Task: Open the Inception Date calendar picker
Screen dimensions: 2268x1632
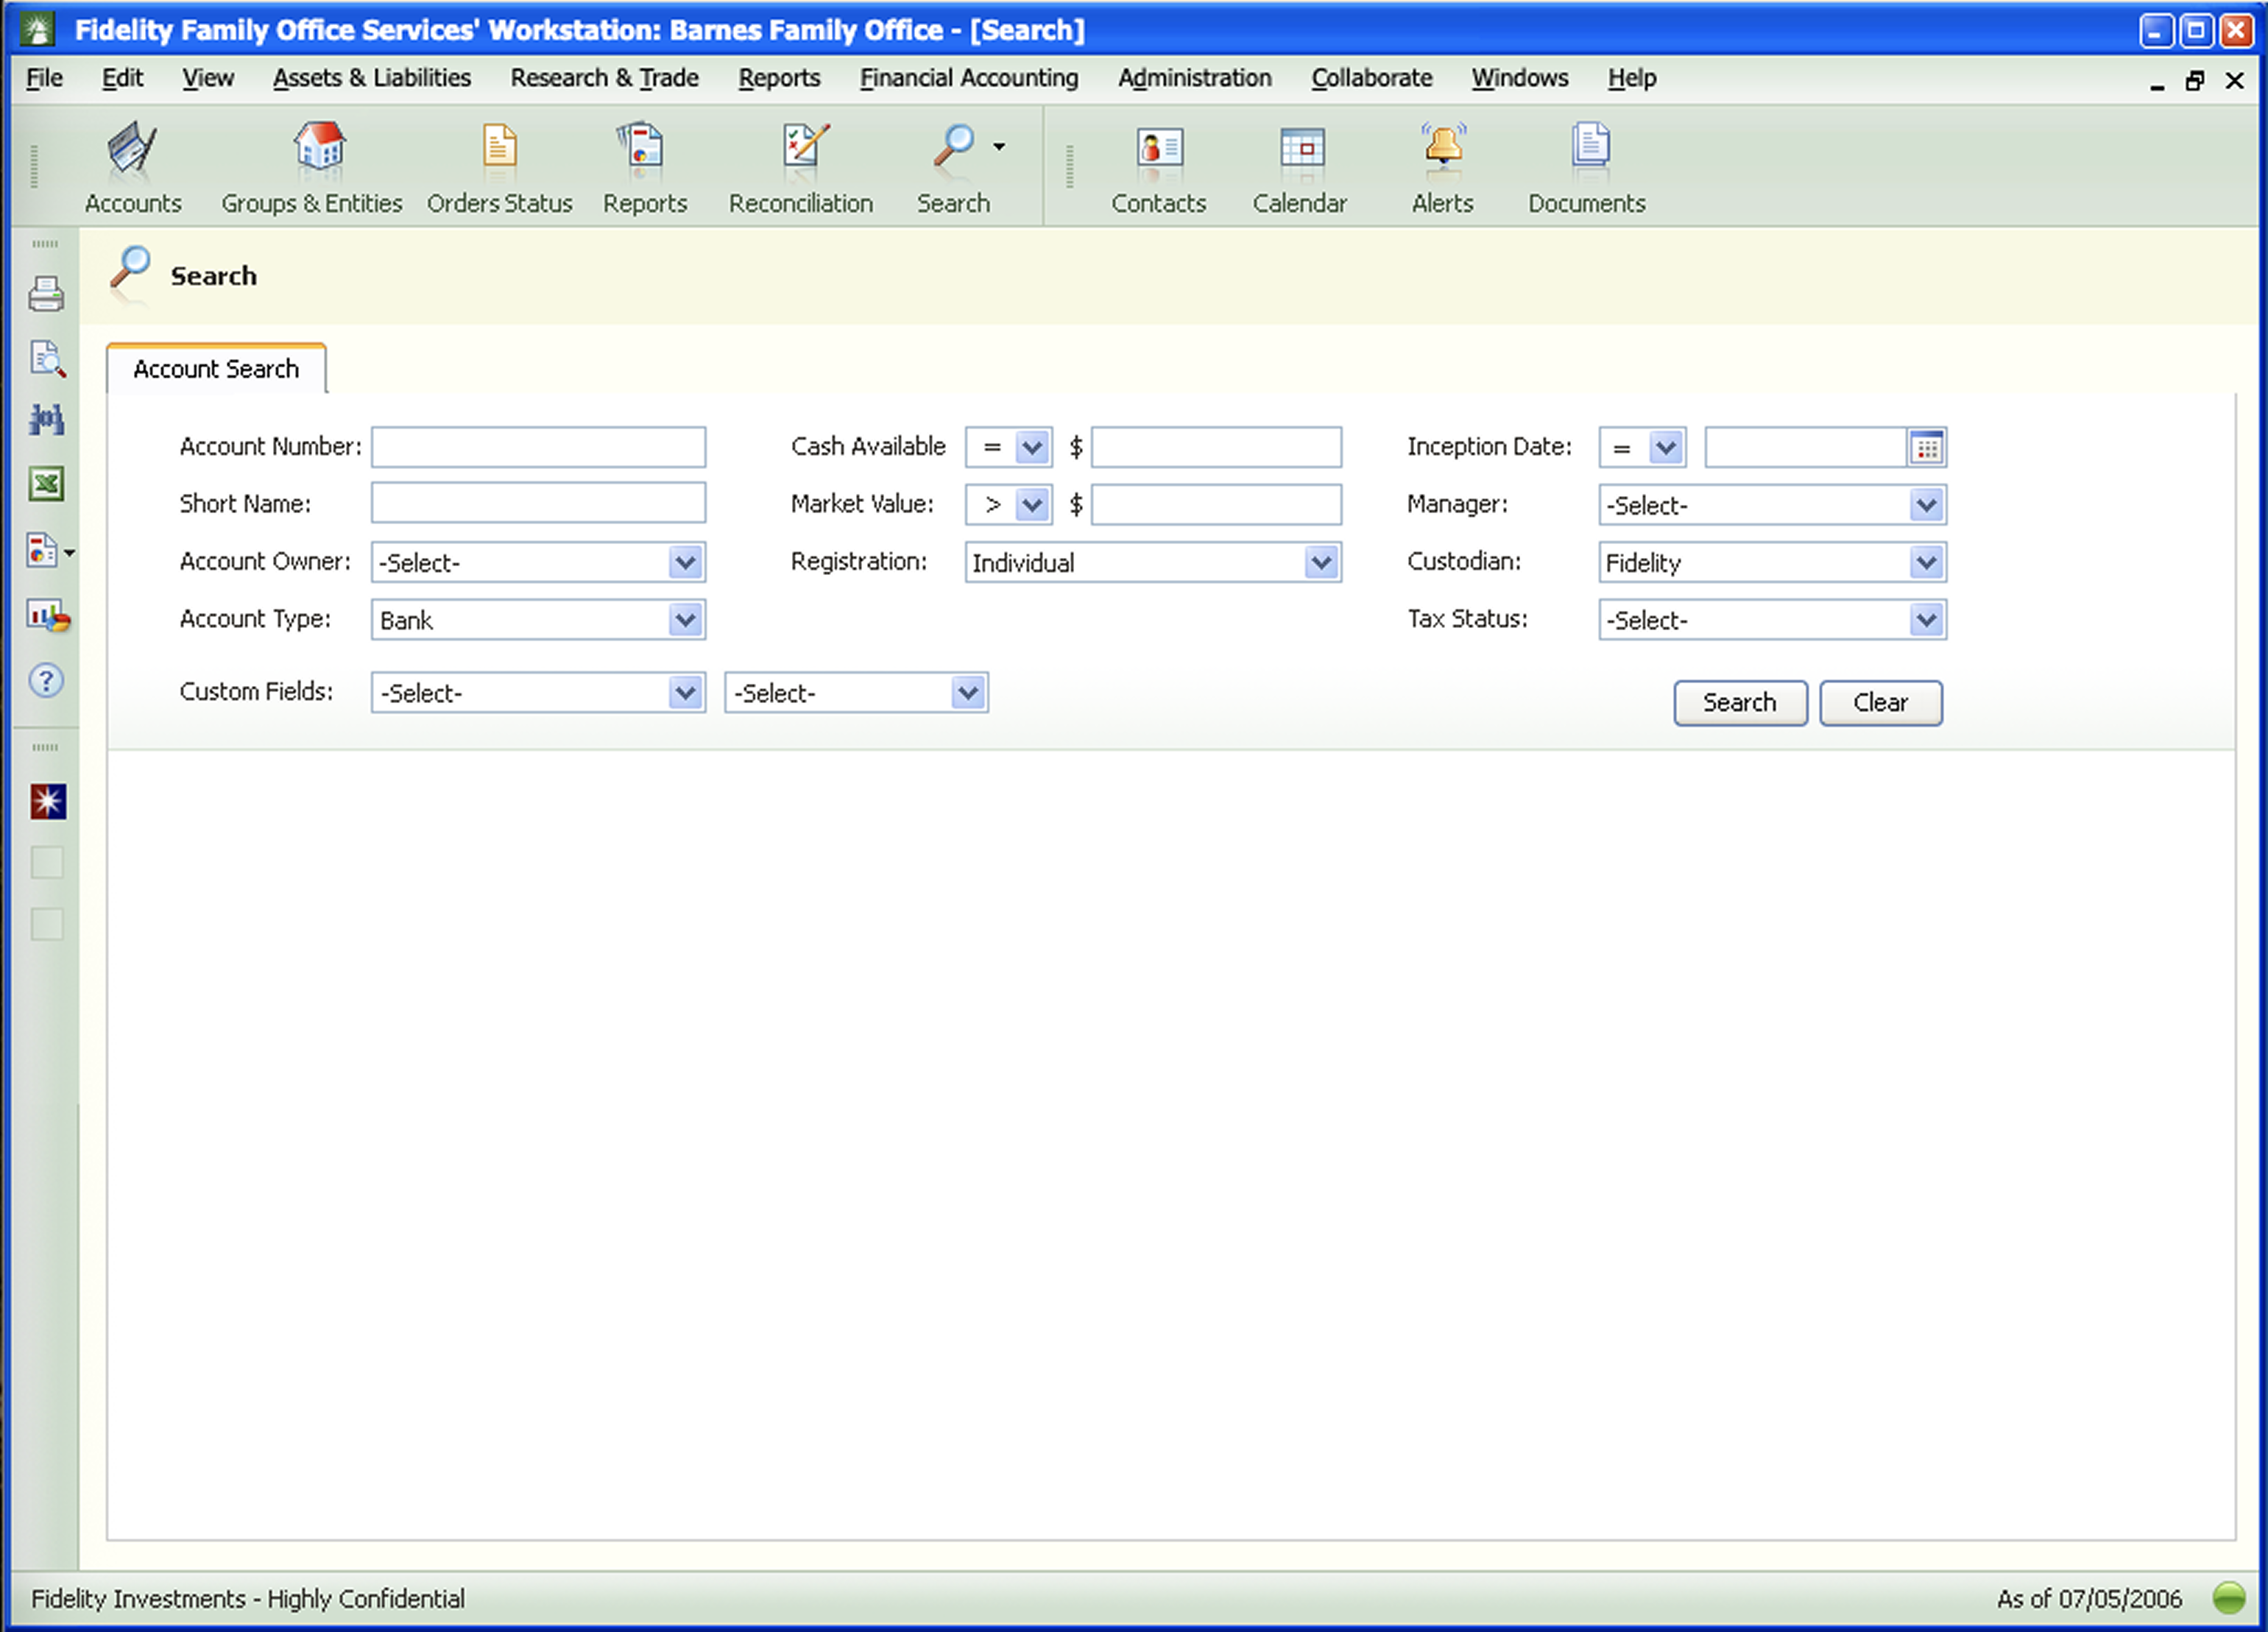Action: click(1927, 448)
